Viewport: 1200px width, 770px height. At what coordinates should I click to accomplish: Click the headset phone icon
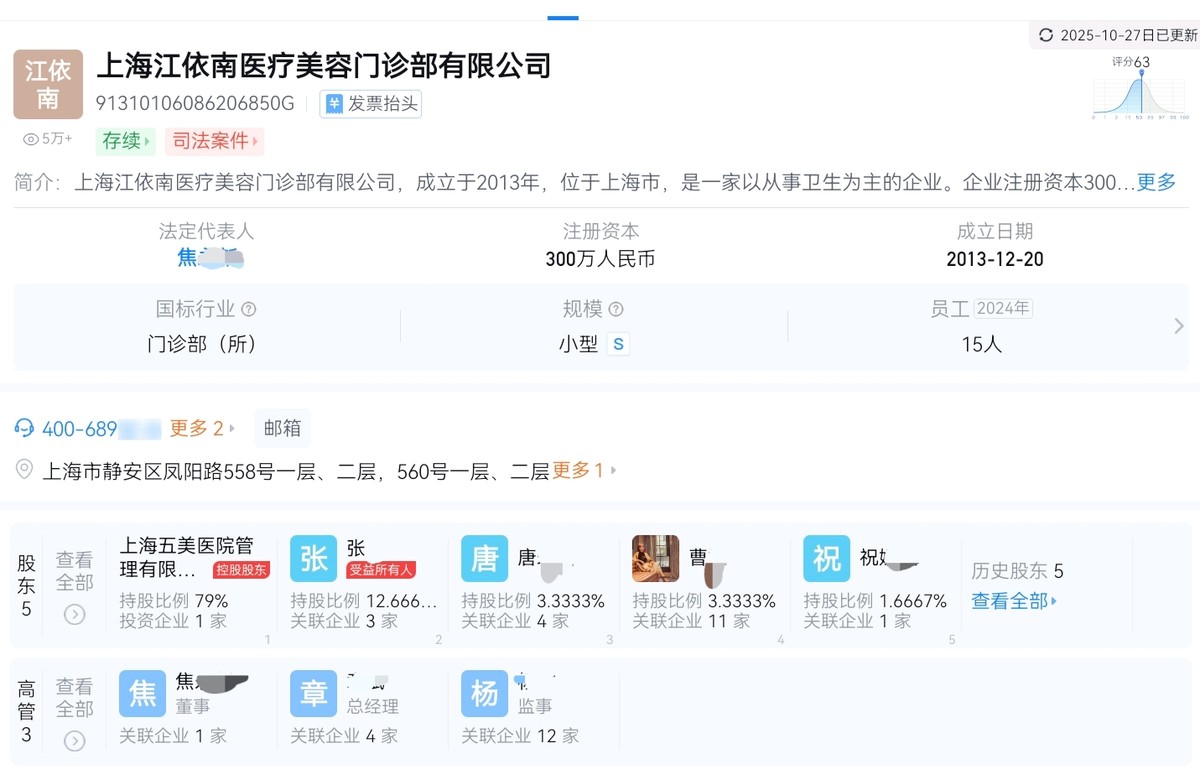coord(25,429)
